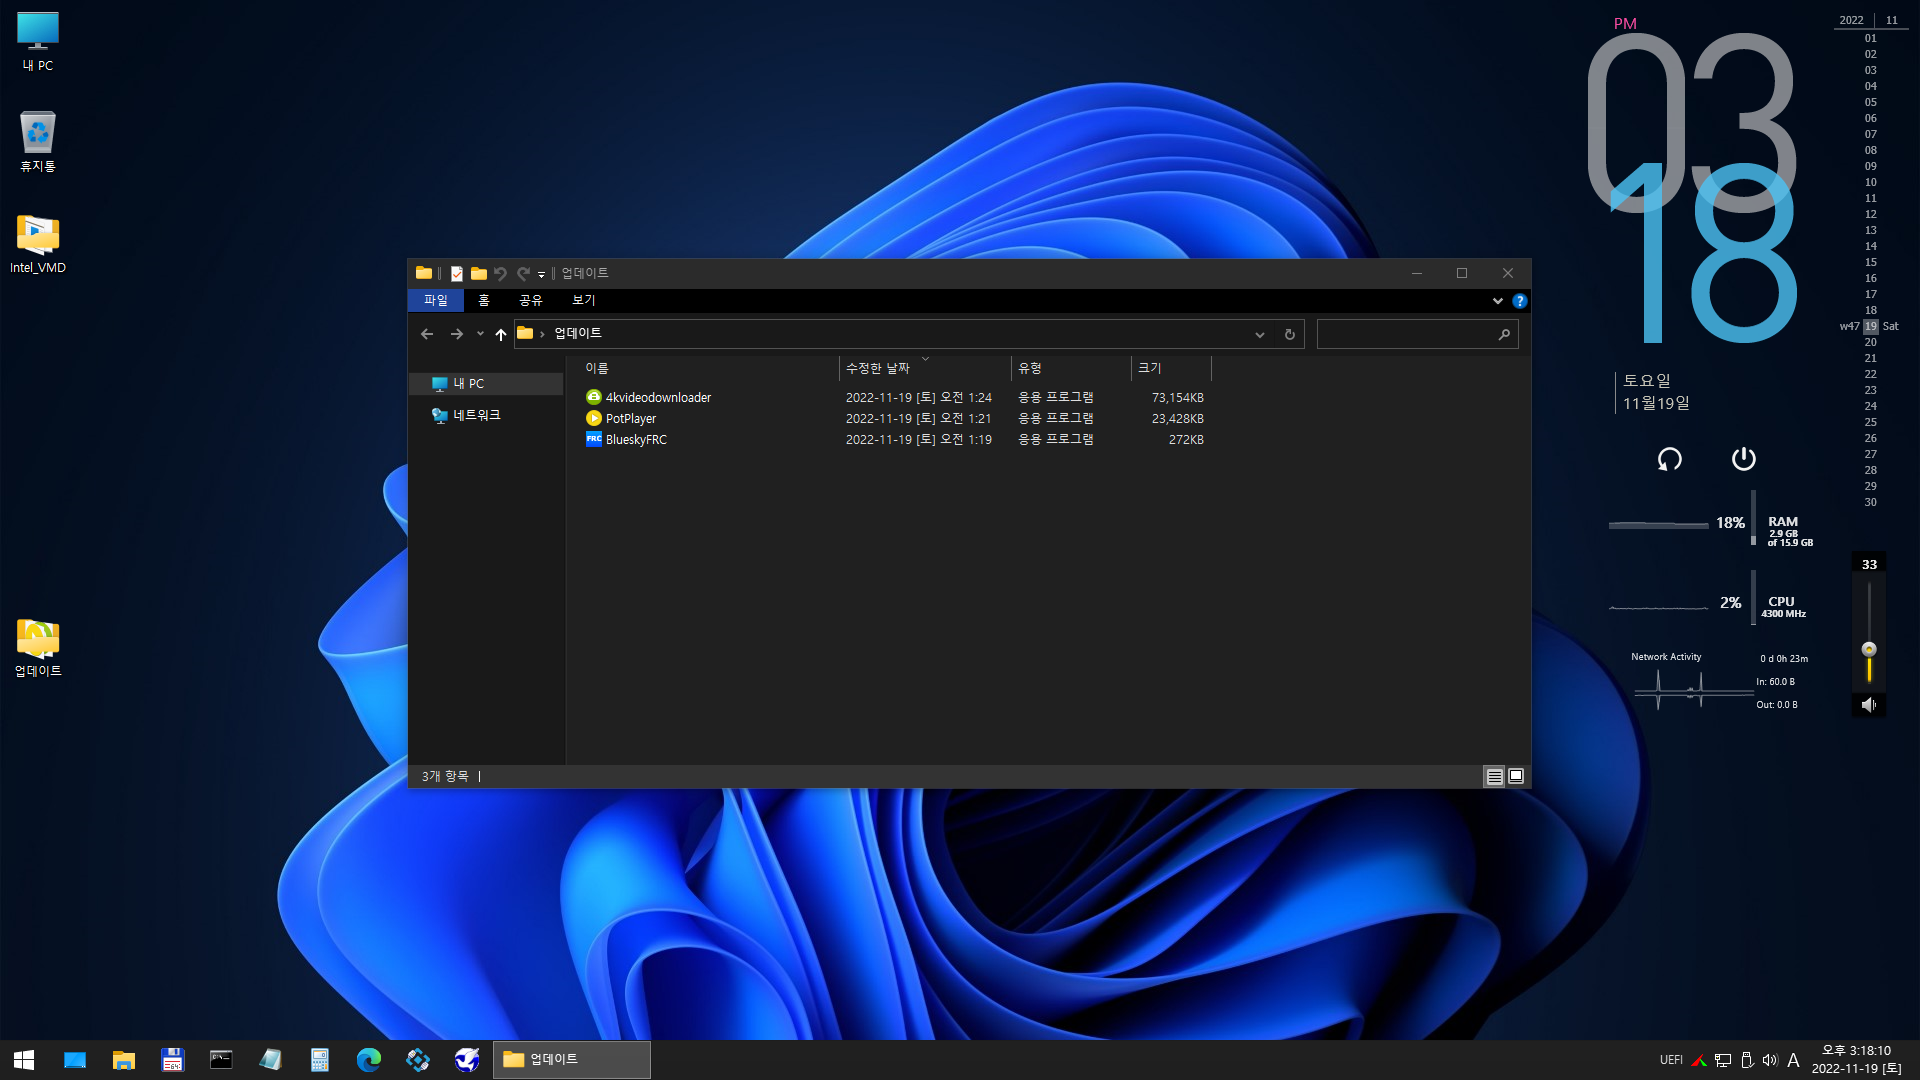Click the Undo icon in title bar
Image resolution: width=1920 pixels, height=1080 pixels.
(x=501, y=273)
